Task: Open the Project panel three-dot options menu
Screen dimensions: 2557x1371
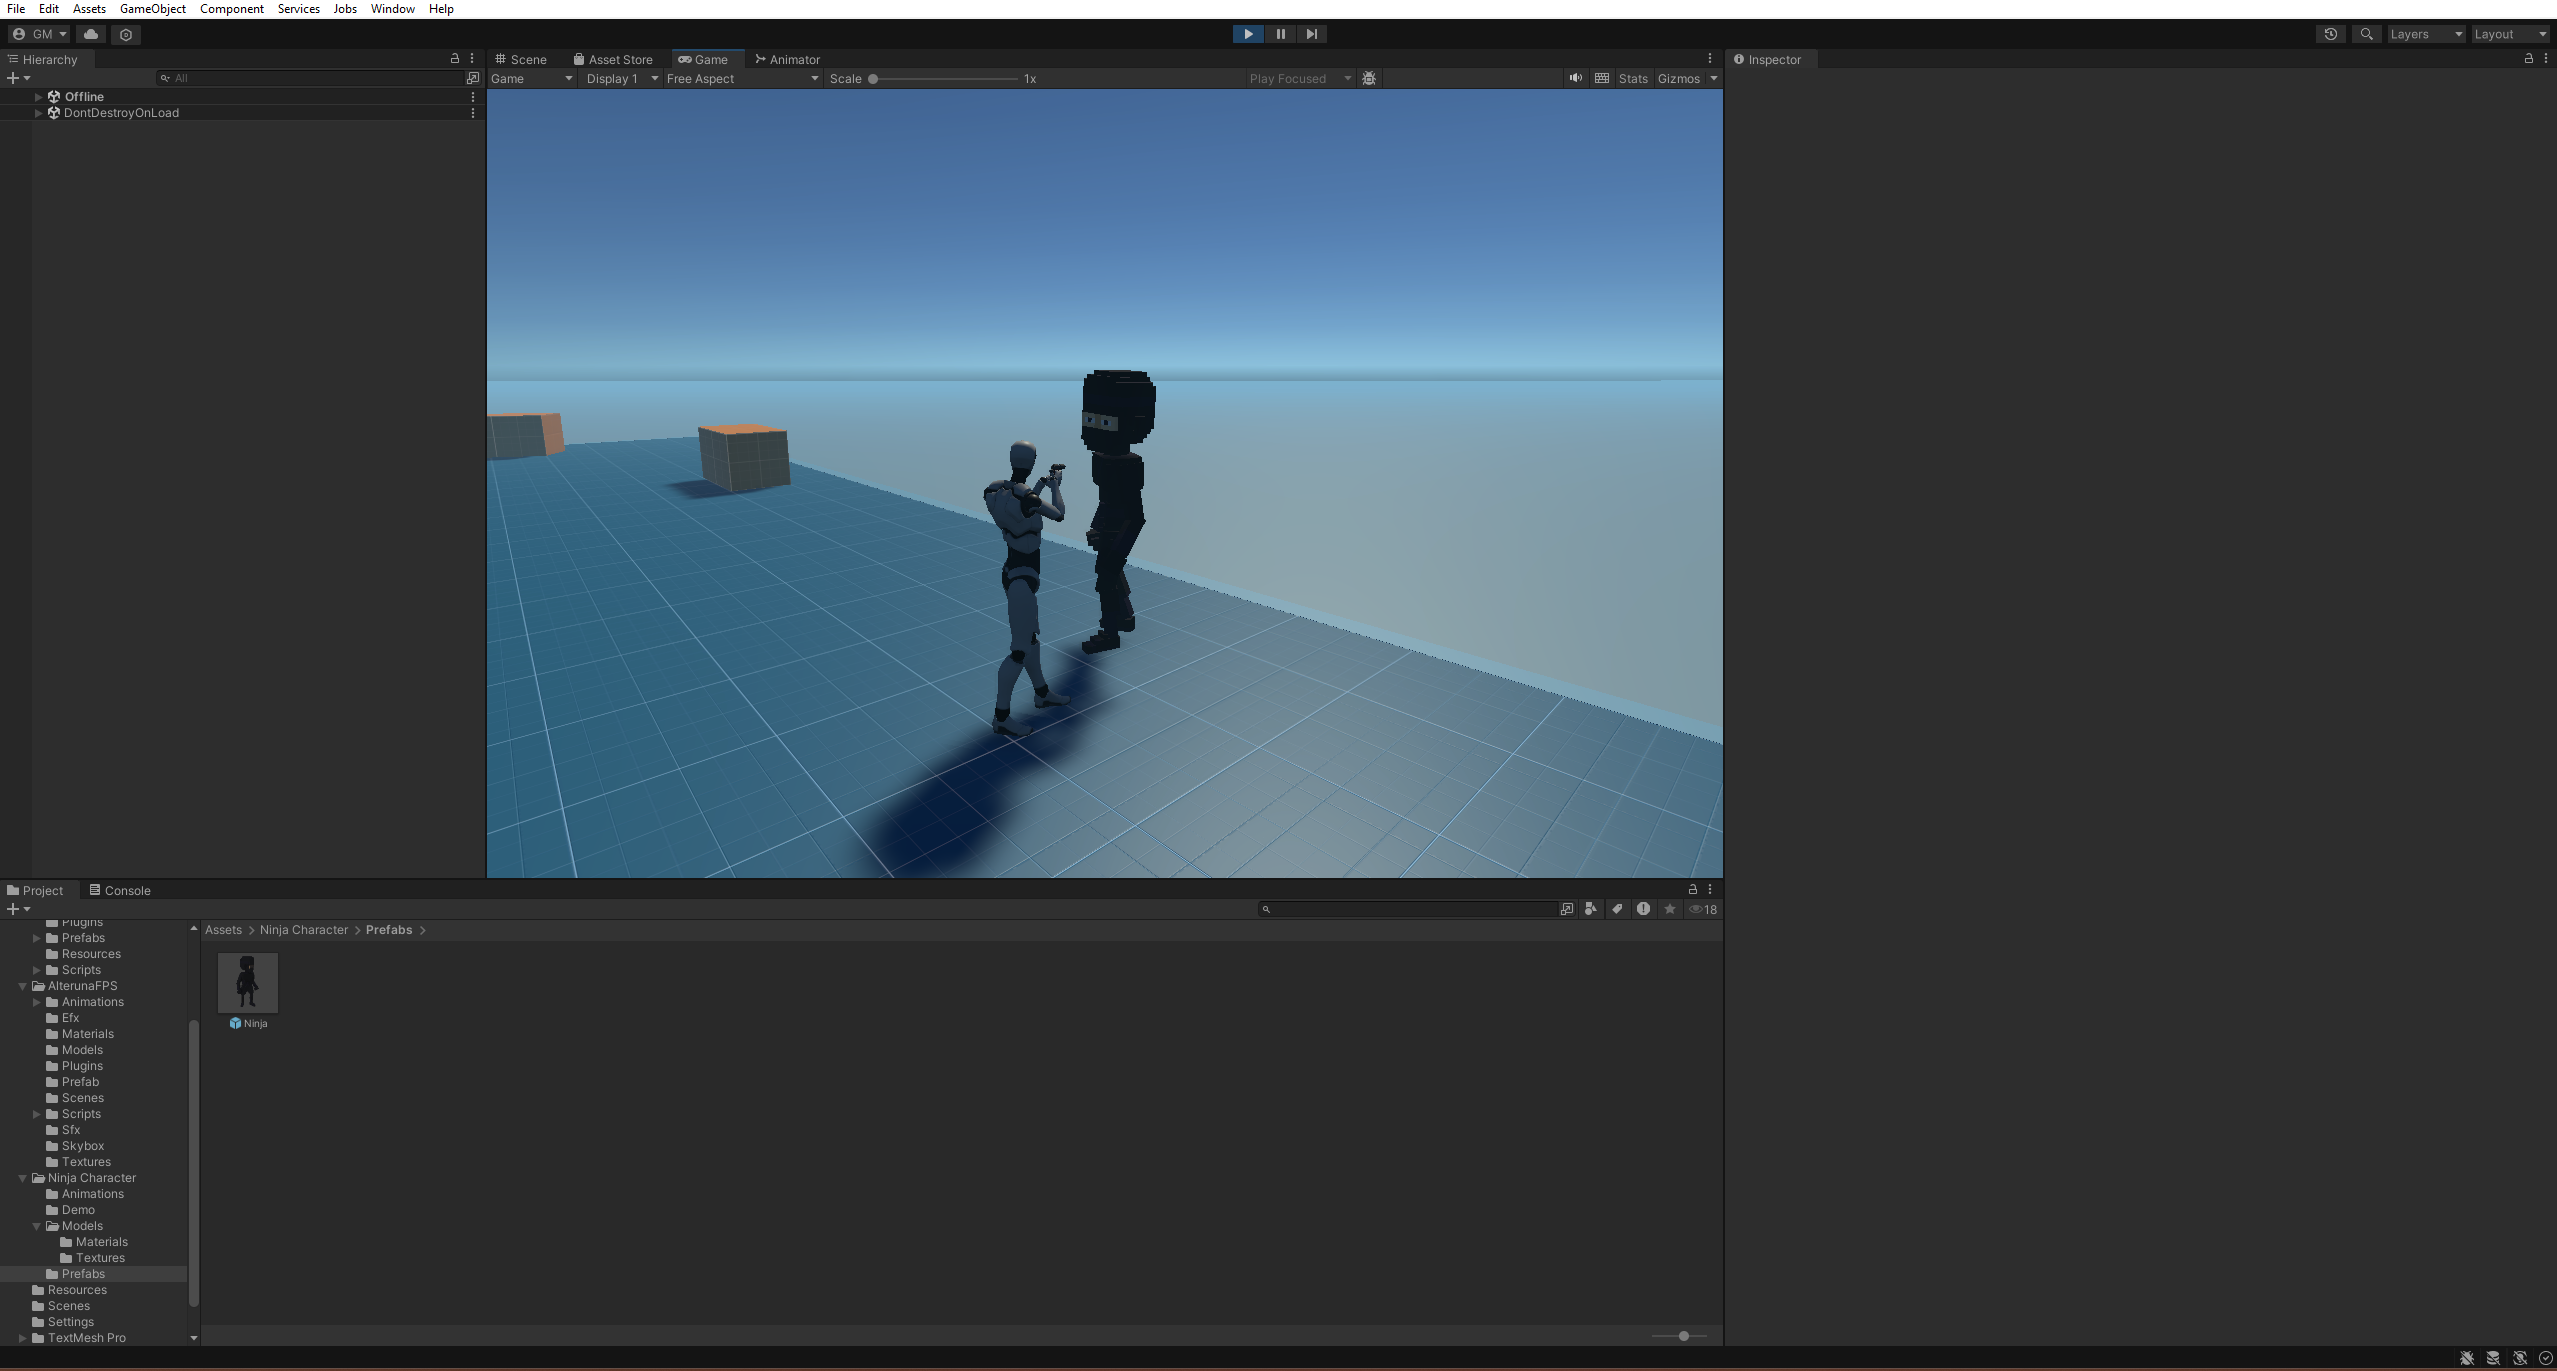Action: tap(1710, 889)
